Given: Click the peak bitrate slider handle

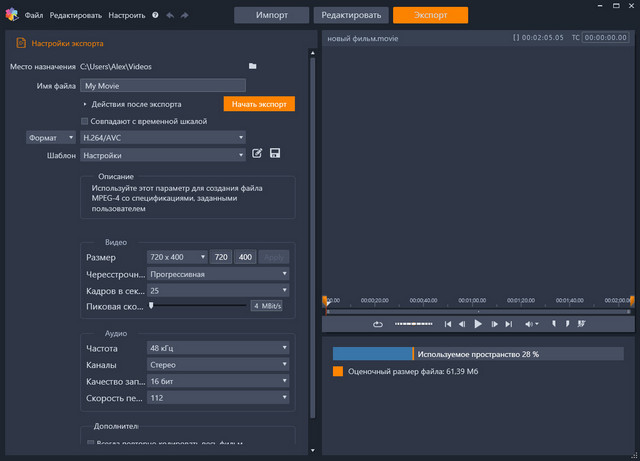Looking at the screenshot, I should pos(151,306).
